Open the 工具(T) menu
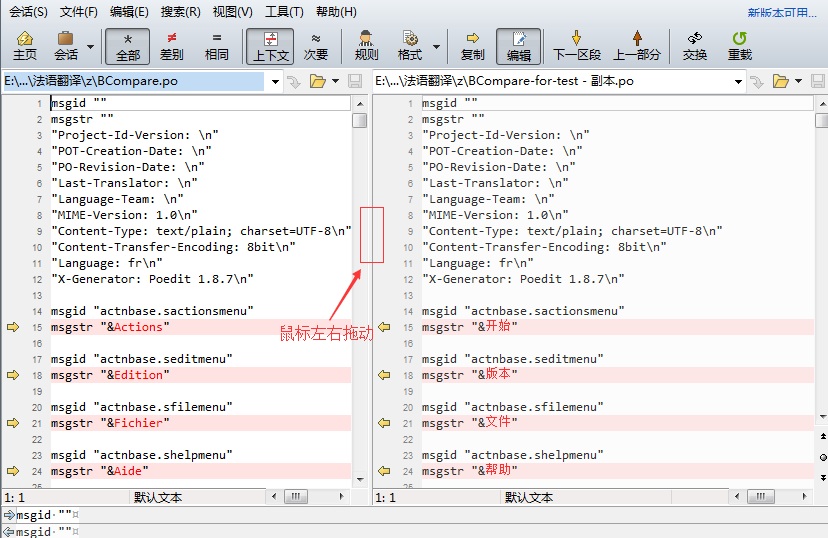Screen dimensions: 828x538 [x=284, y=12]
